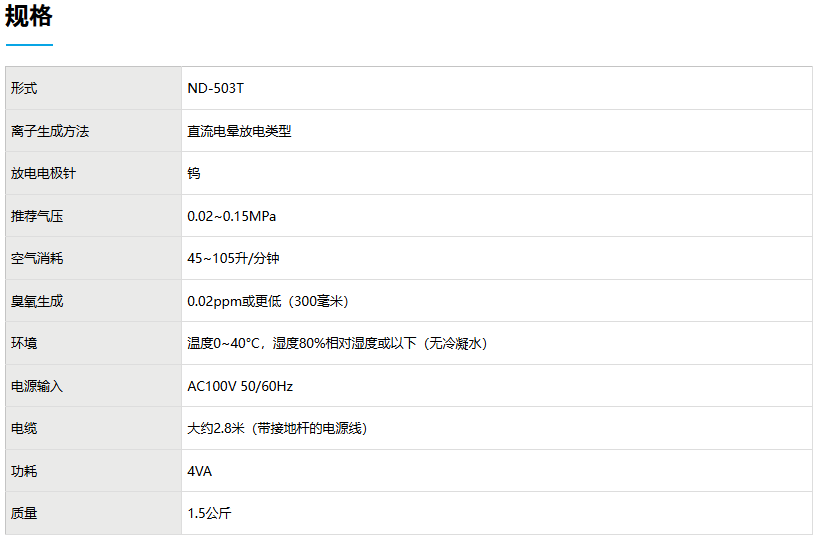
Task: Click the AC100V 50/60Hz value
Action: click(240, 386)
